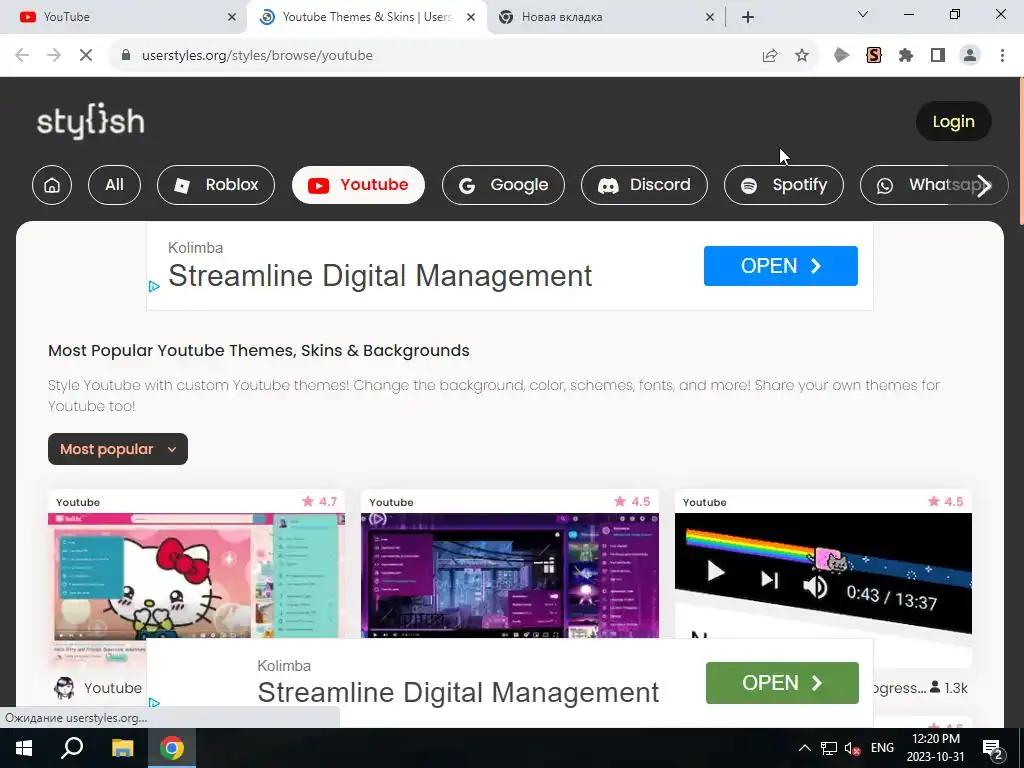Open File Explorer from taskbar

pyautogui.click(x=122, y=748)
